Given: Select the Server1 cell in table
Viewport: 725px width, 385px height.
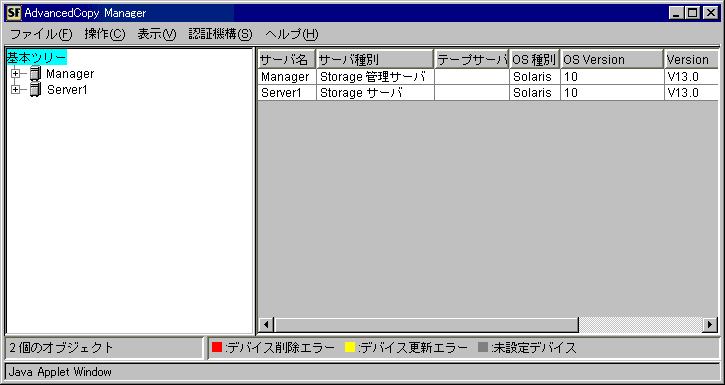Looking at the screenshot, I should coord(287,92).
